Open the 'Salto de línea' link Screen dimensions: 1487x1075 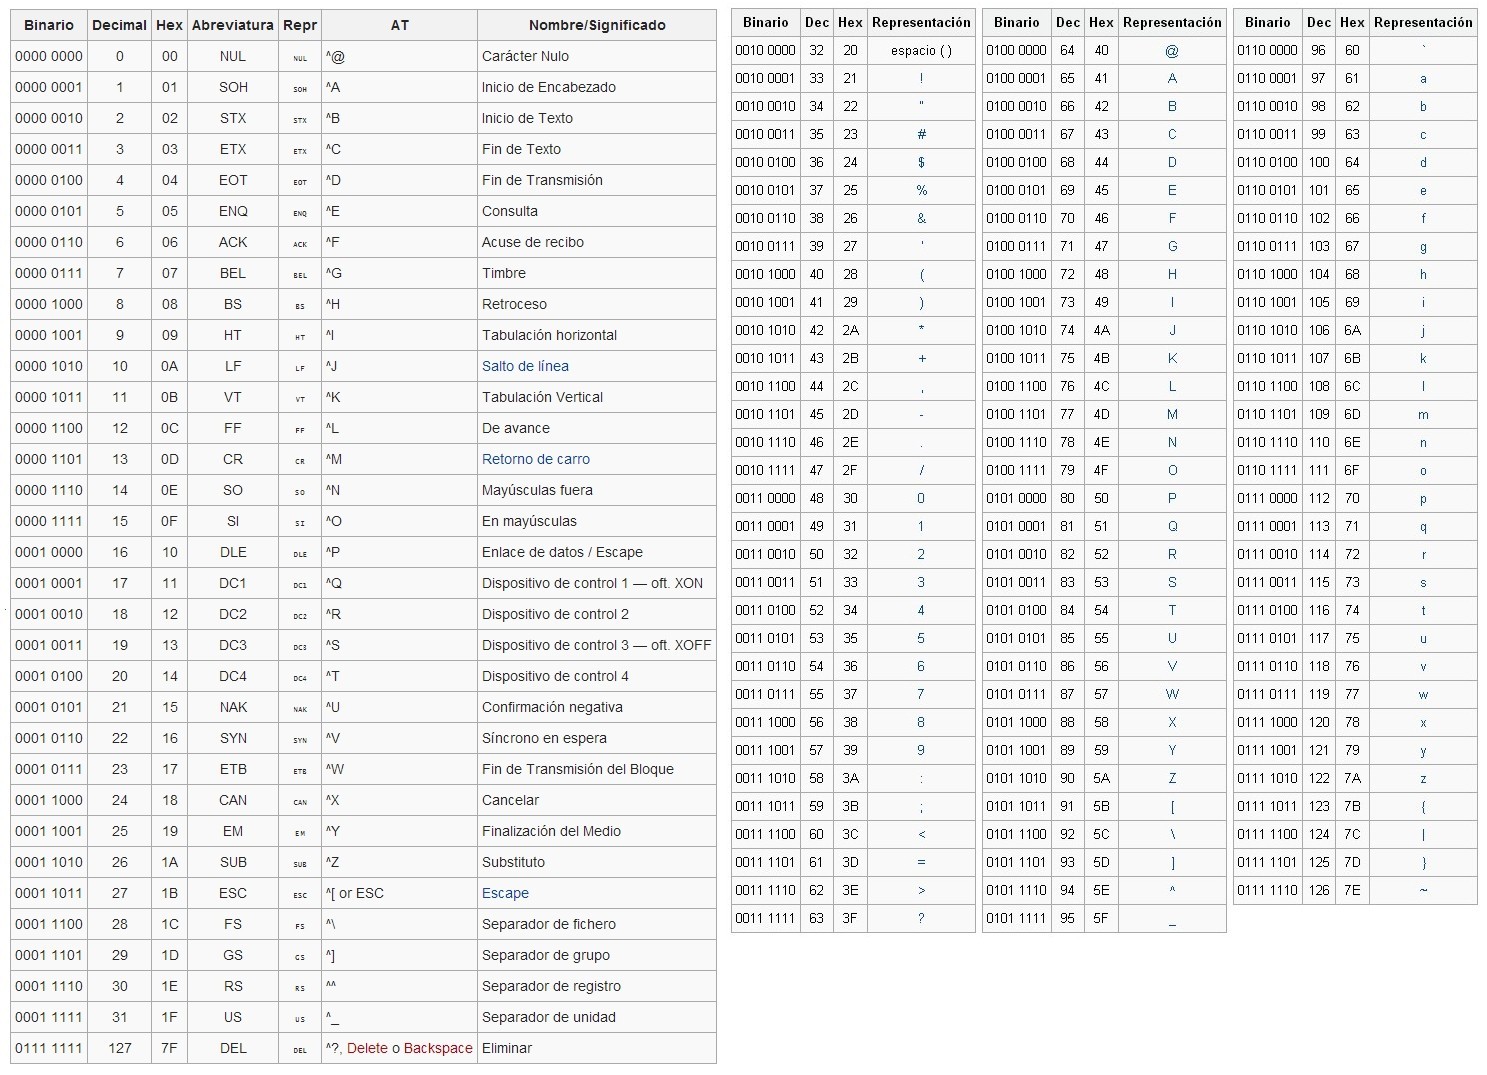[525, 366]
